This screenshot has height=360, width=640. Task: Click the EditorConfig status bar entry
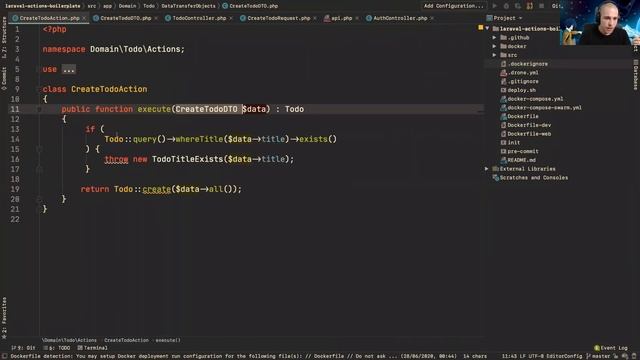(x=564, y=356)
